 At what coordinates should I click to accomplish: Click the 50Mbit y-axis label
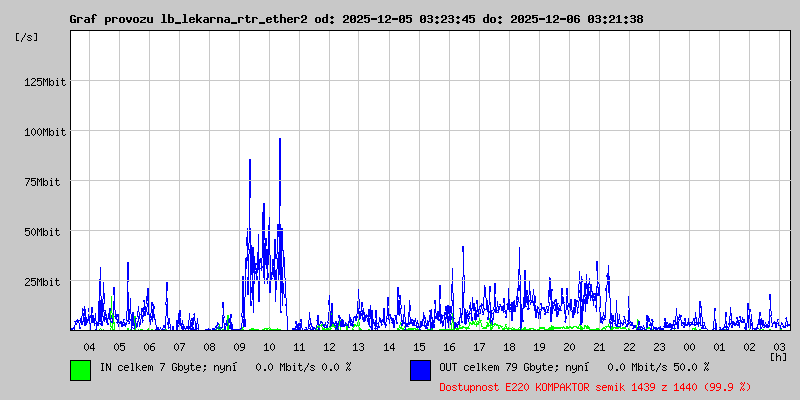[42, 232]
